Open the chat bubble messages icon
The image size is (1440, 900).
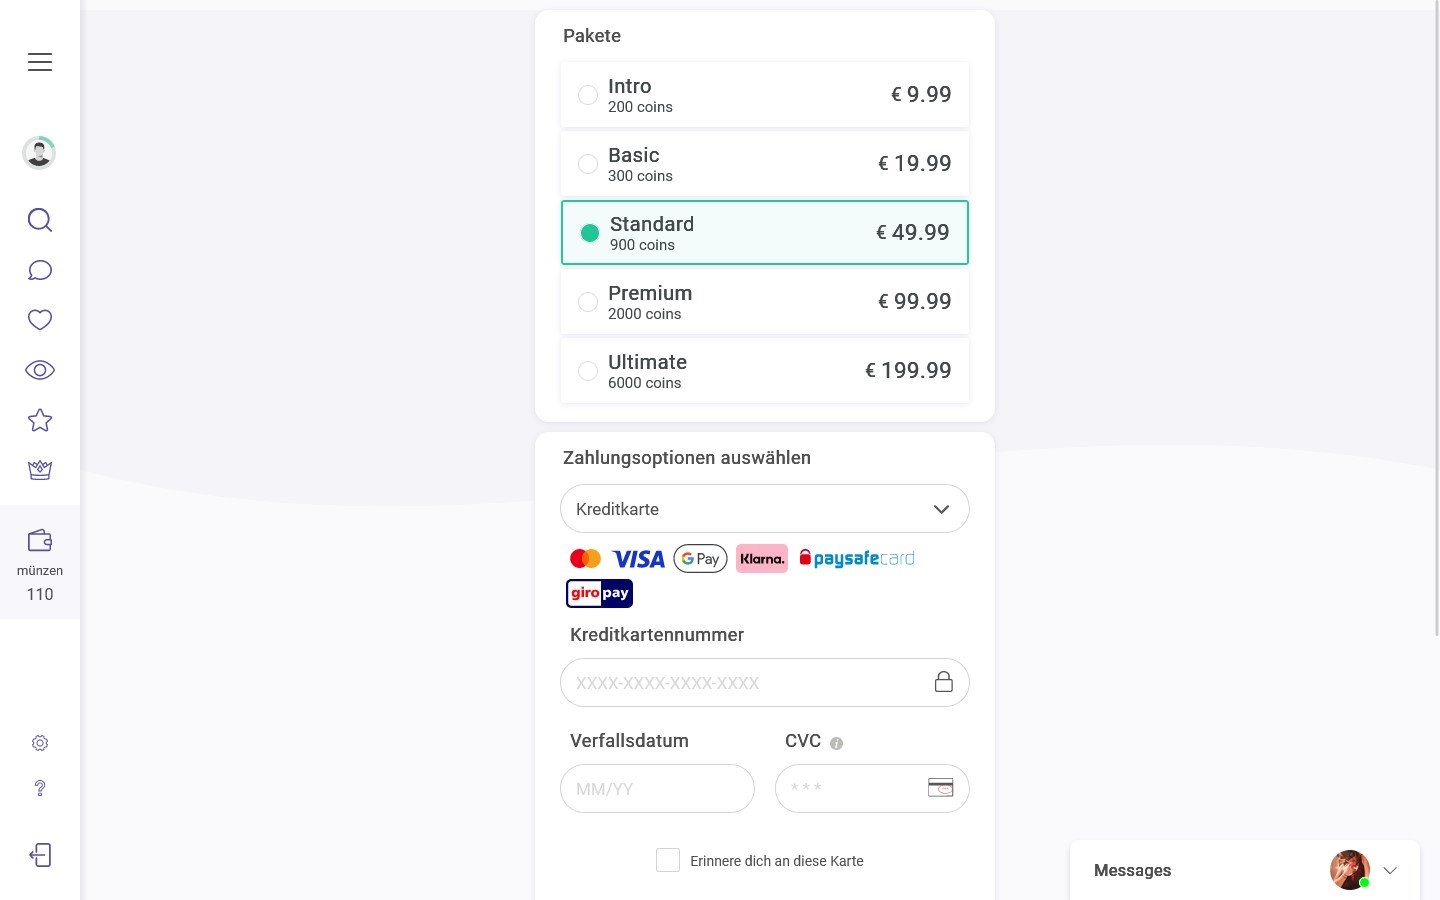[40, 270]
